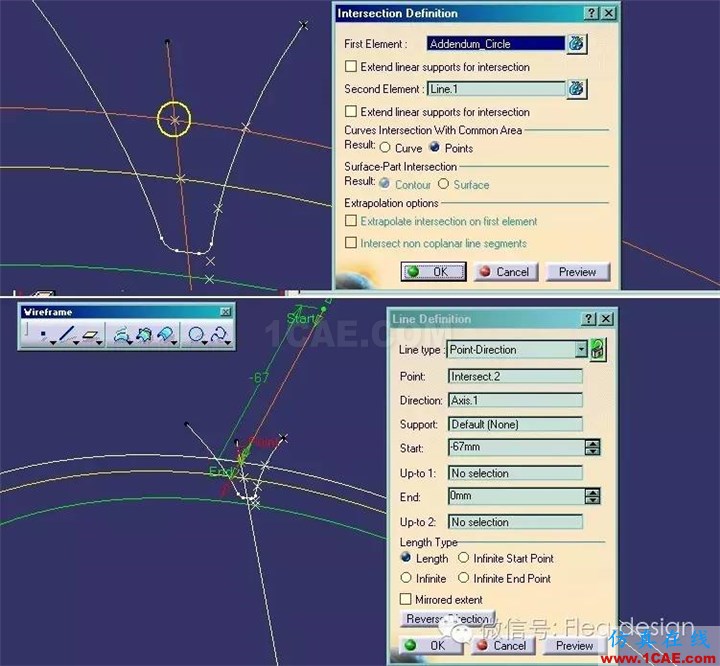This screenshot has width=720, height=666.
Task: Select the Parallel Curve tool in Wireframe toolbar
Action: 165,334
